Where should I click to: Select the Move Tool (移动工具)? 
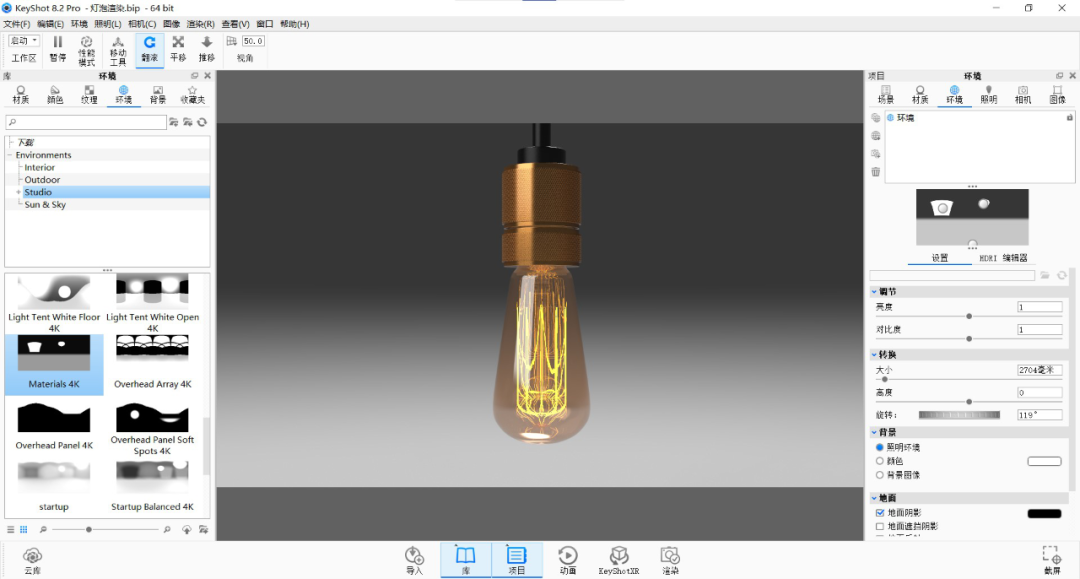(x=118, y=50)
